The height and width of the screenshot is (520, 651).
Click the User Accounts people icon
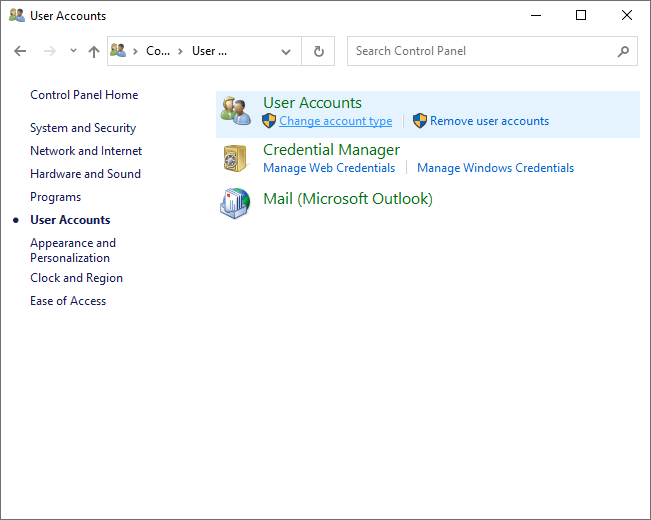236,111
